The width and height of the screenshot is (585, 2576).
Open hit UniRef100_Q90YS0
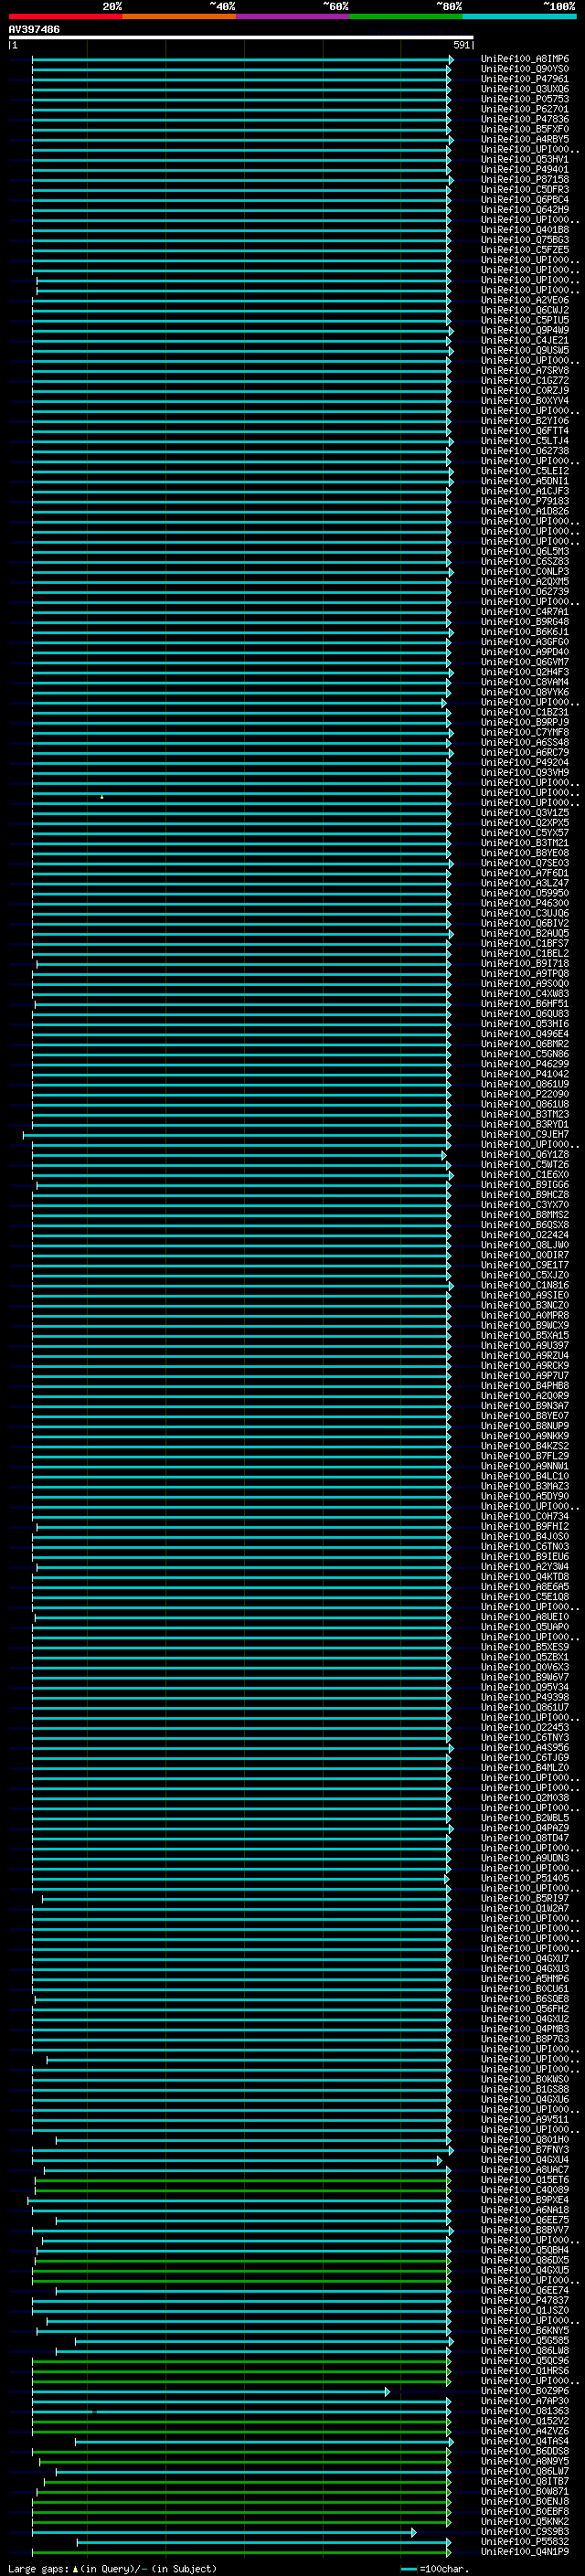pos(525,70)
